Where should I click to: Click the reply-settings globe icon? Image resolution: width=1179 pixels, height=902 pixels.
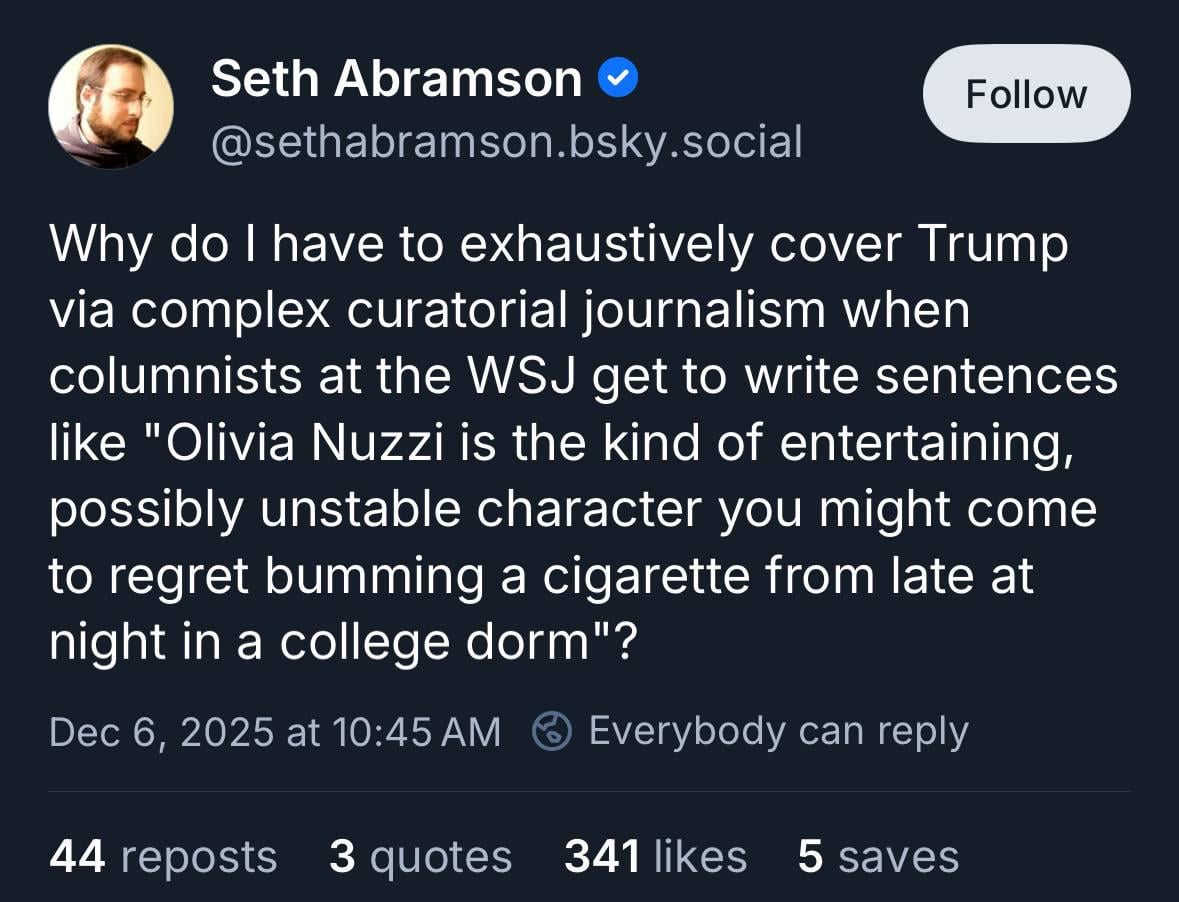[551, 731]
